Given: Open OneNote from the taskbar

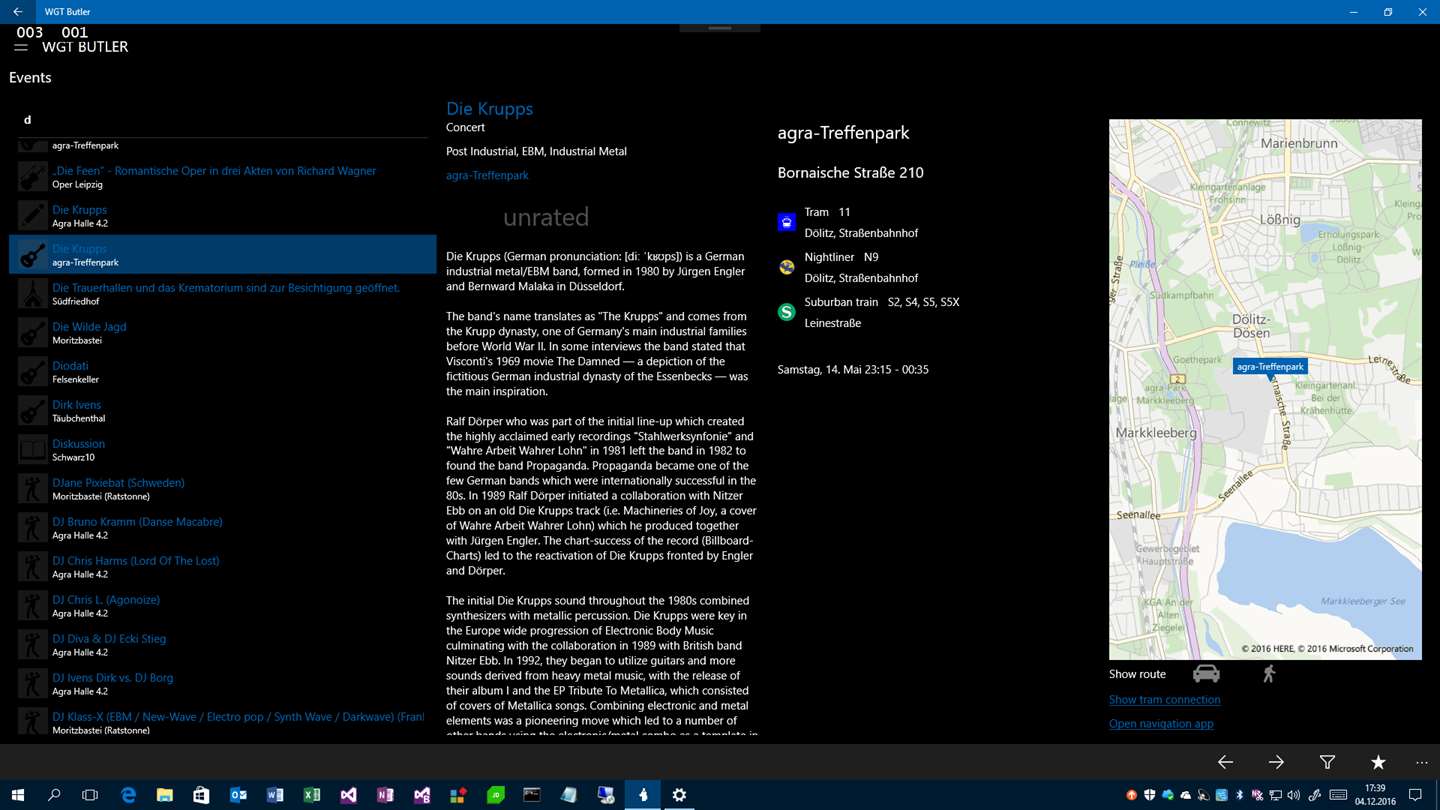Looking at the screenshot, I should [385, 795].
